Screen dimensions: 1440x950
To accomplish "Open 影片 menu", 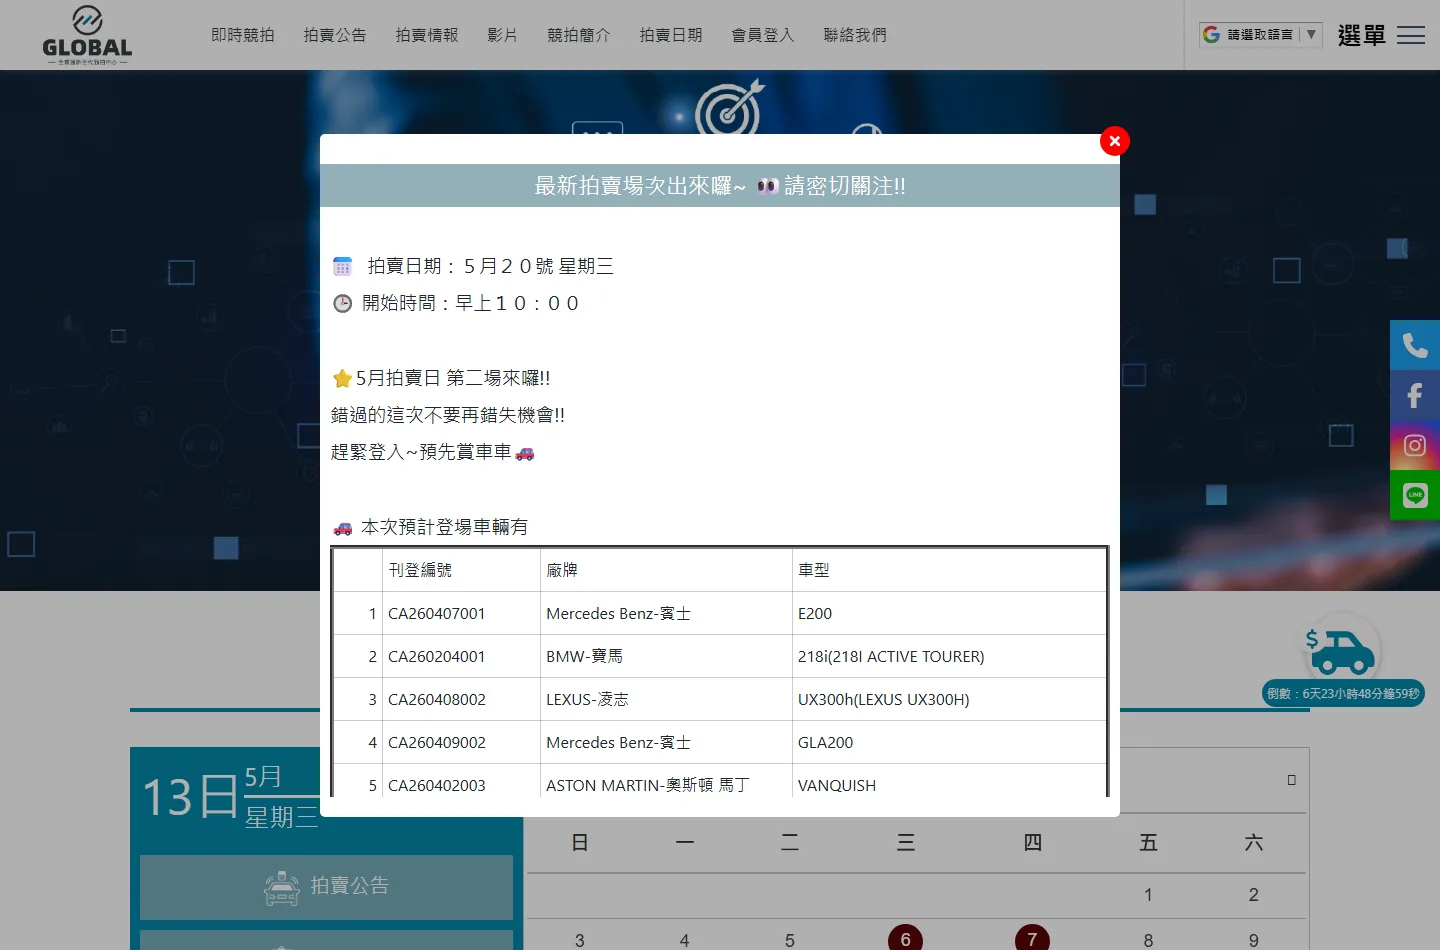I will (503, 35).
